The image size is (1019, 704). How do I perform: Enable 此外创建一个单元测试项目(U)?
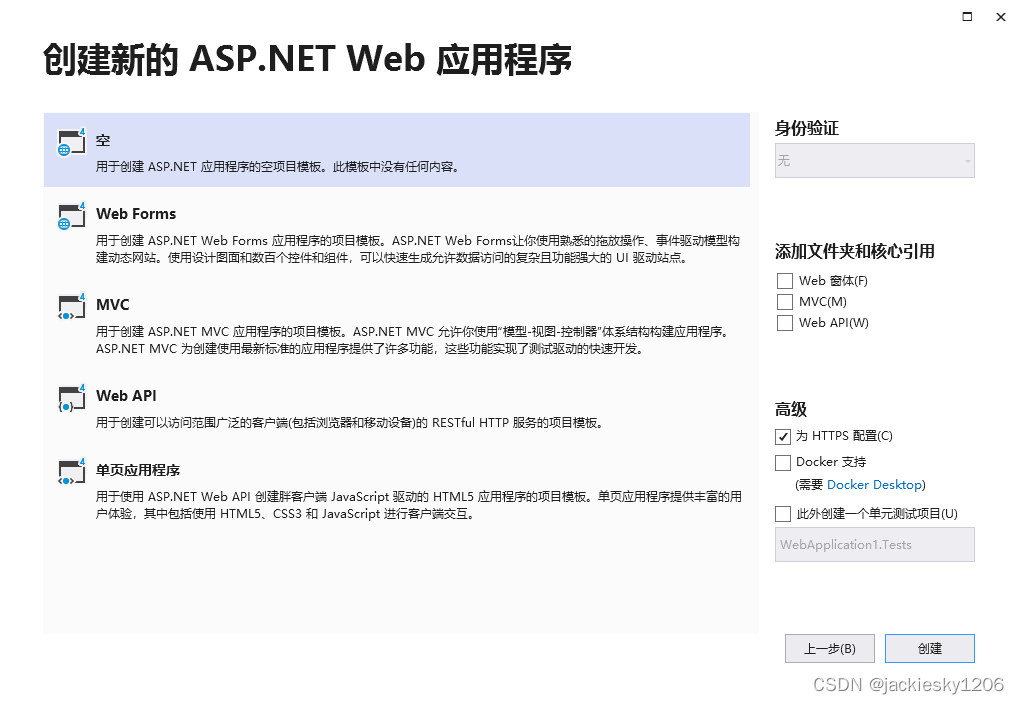click(x=784, y=513)
